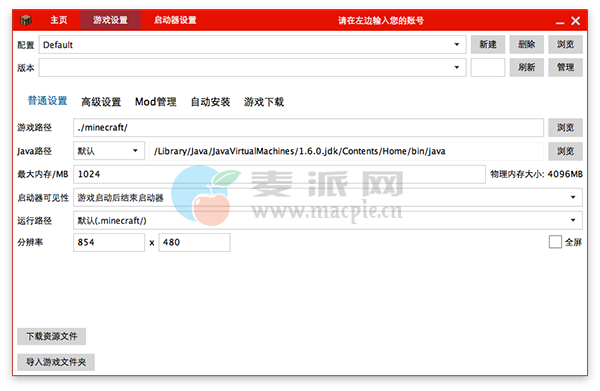Viewport: 600px width, 391px height.
Task: Click 浏览 next to the Java path
Action: click(x=565, y=151)
